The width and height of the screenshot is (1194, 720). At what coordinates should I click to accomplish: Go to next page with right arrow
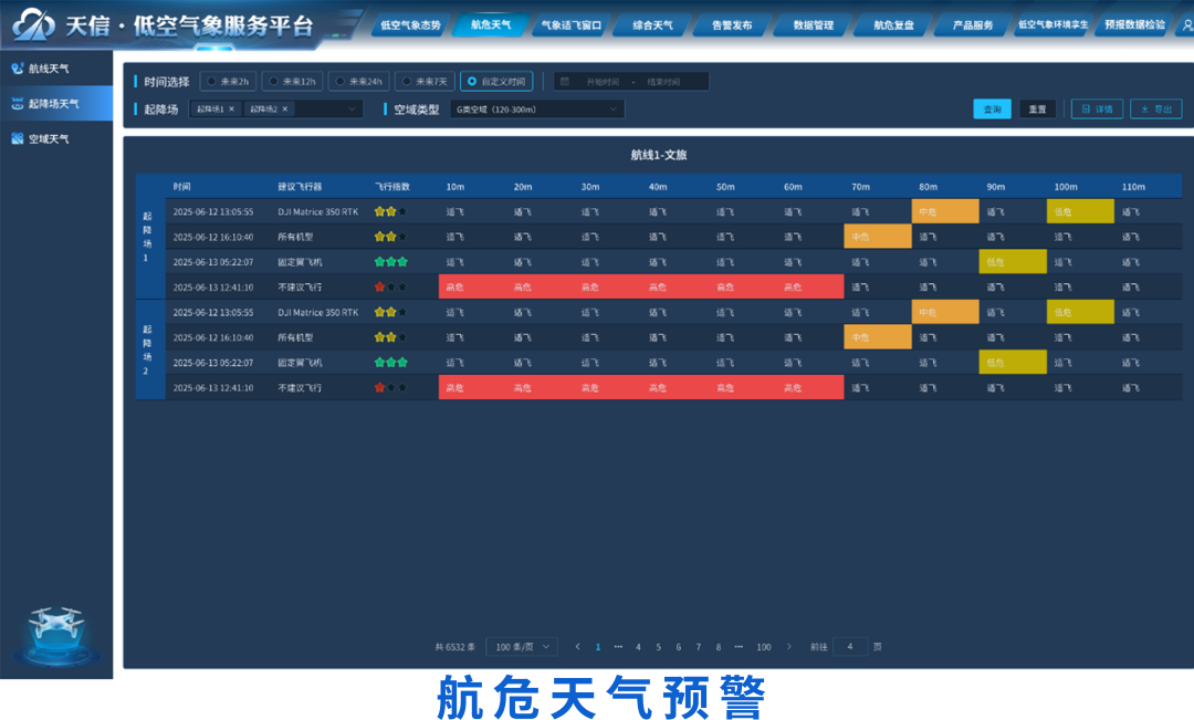tap(790, 647)
